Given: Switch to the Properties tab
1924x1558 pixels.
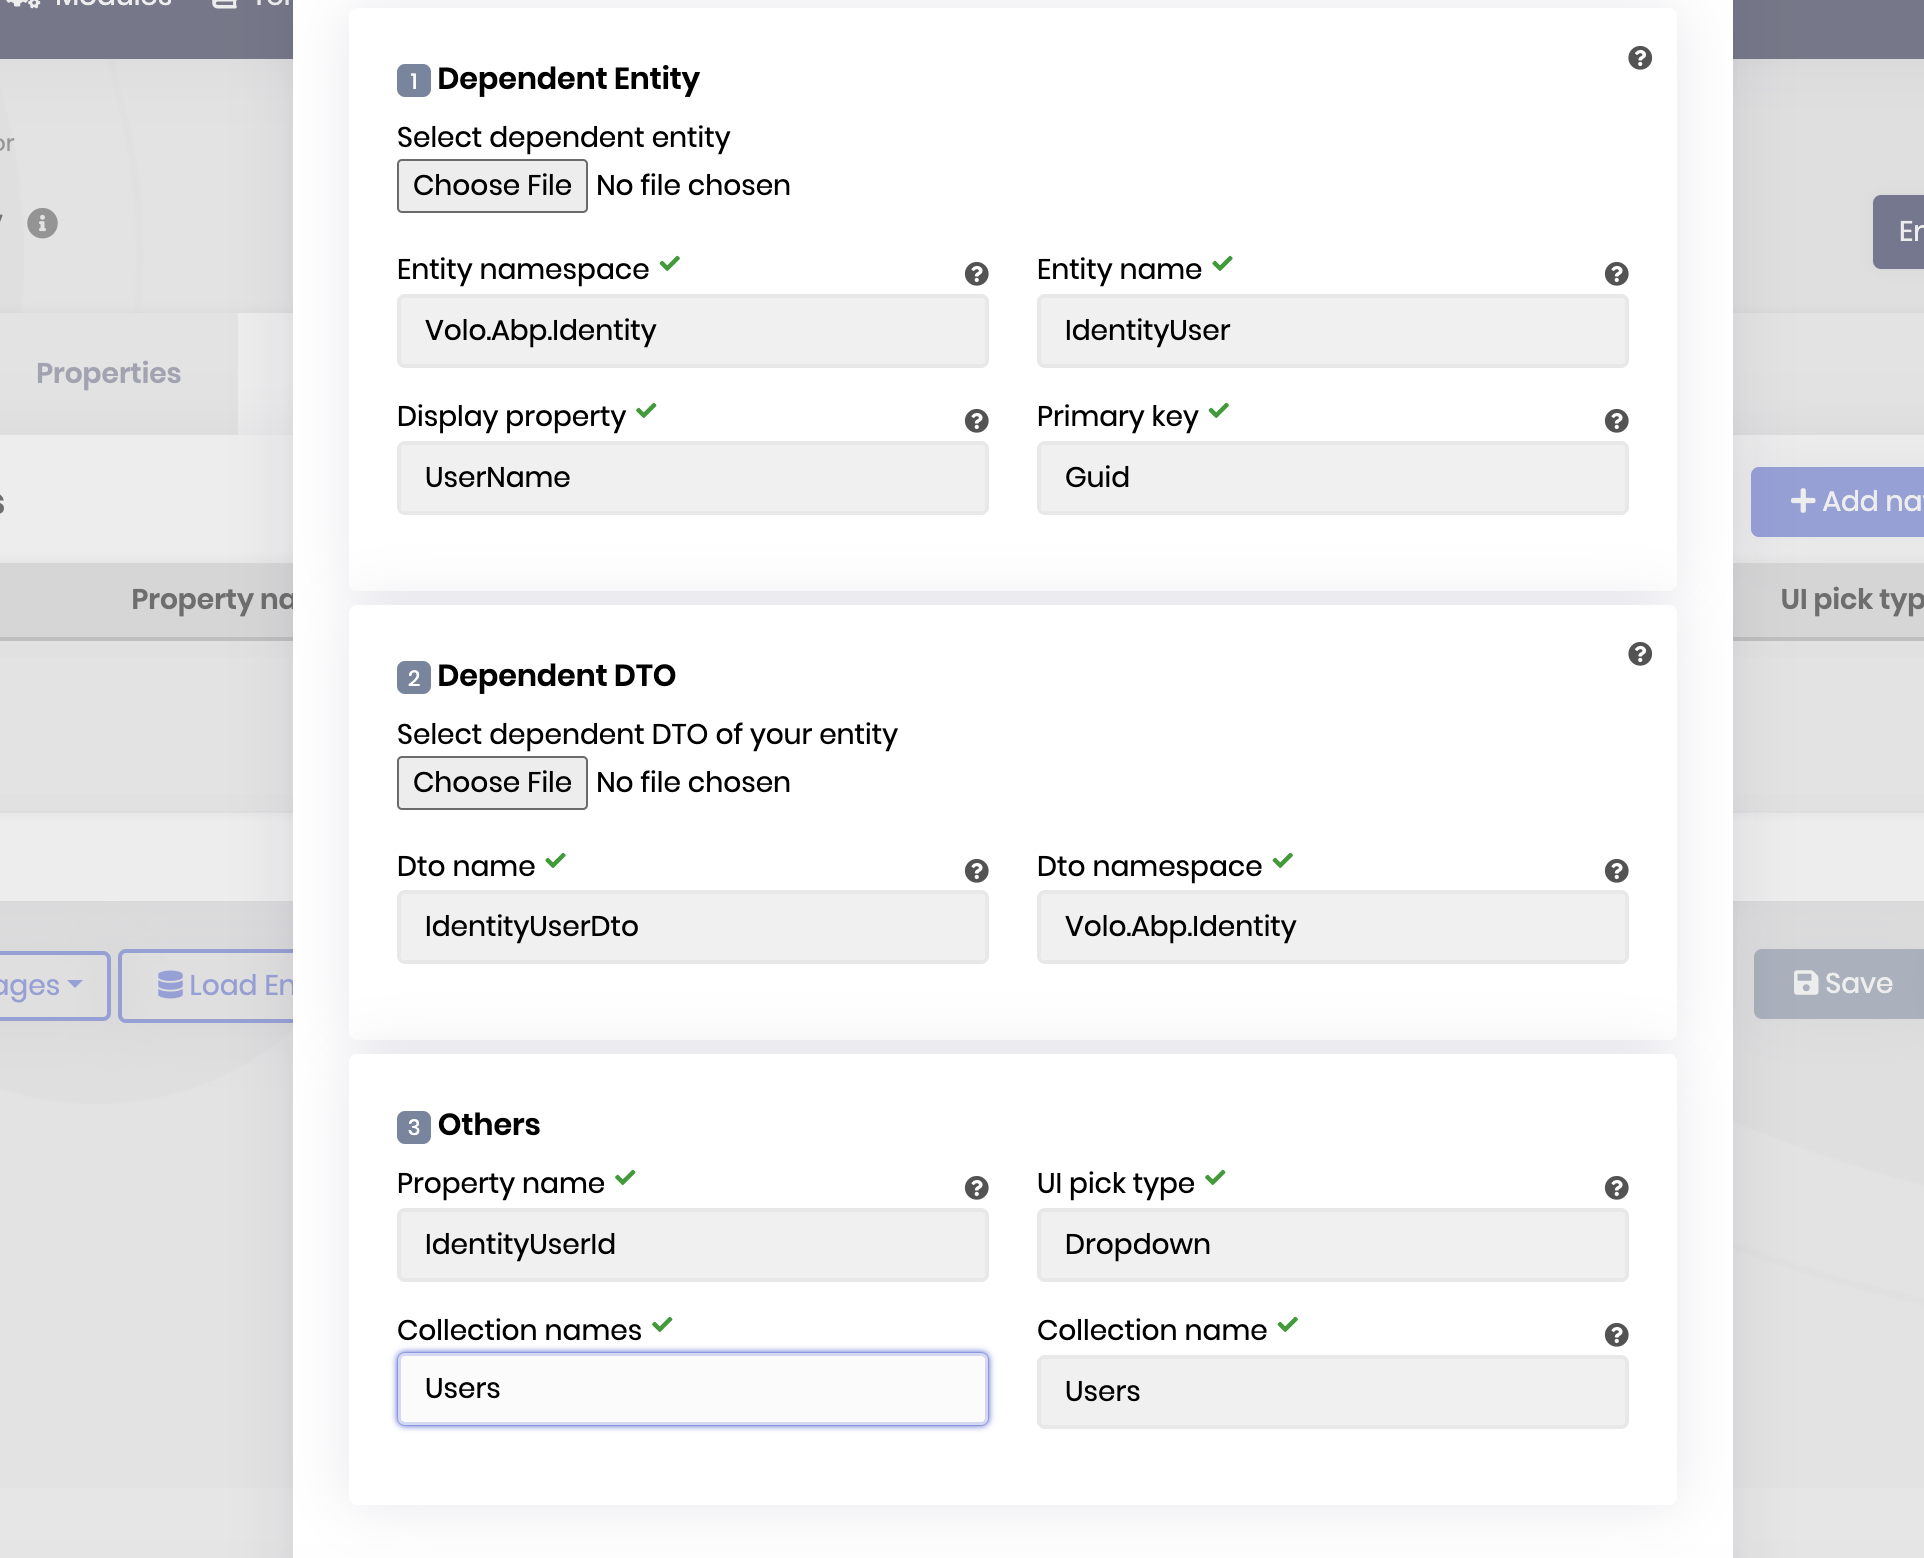Looking at the screenshot, I should point(109,373).
